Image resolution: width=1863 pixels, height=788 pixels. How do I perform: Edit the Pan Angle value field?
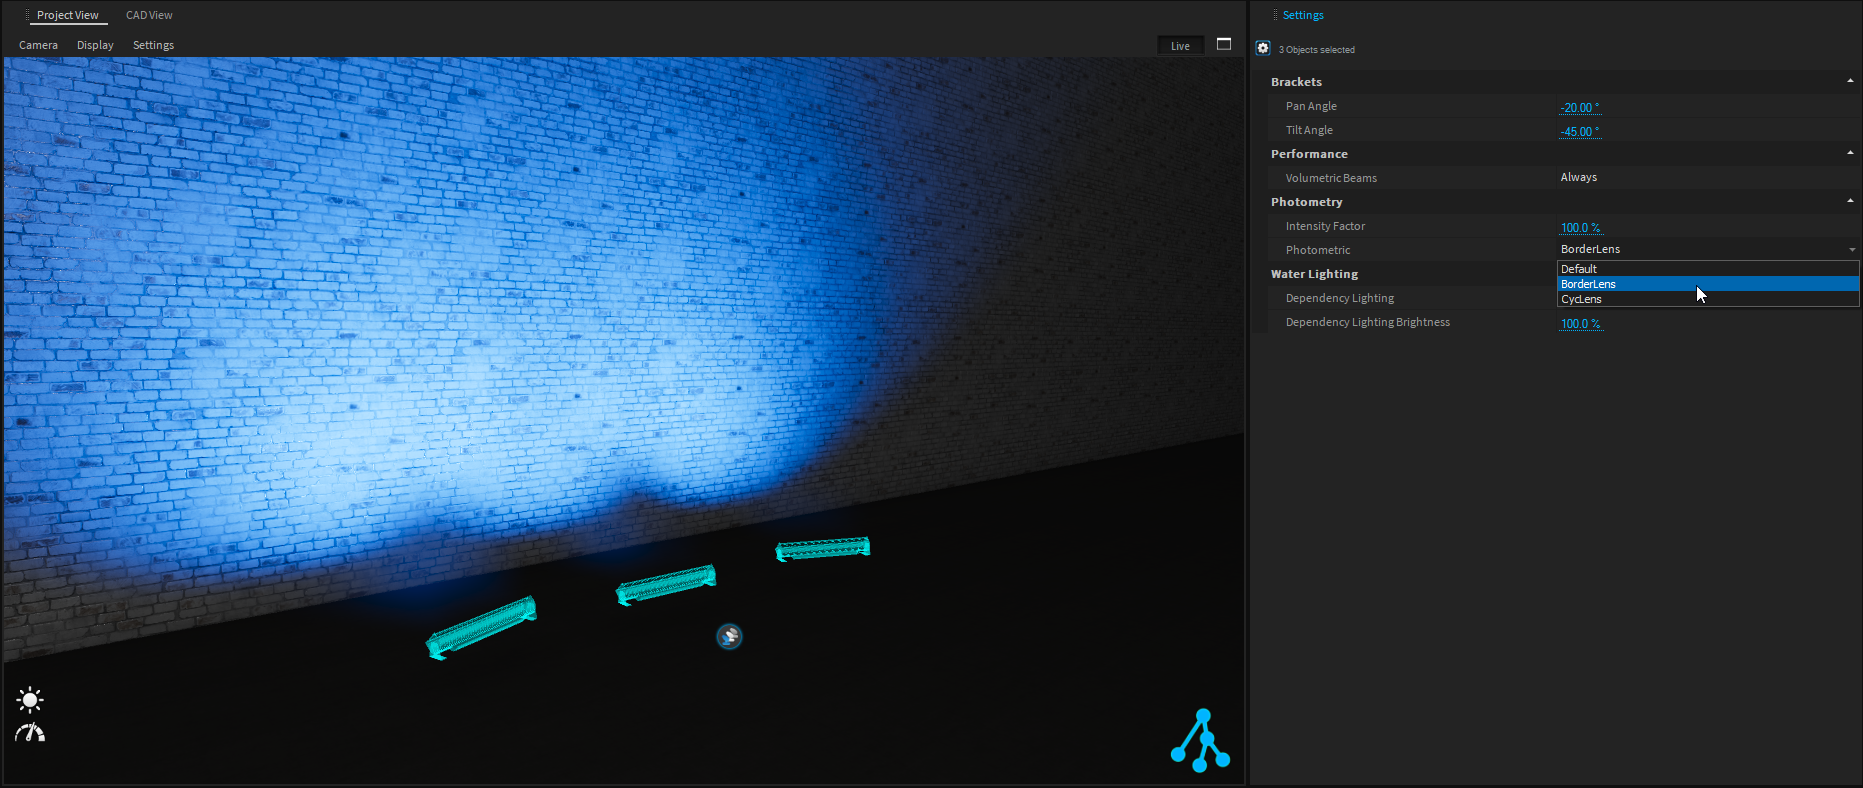point(1579,107)
